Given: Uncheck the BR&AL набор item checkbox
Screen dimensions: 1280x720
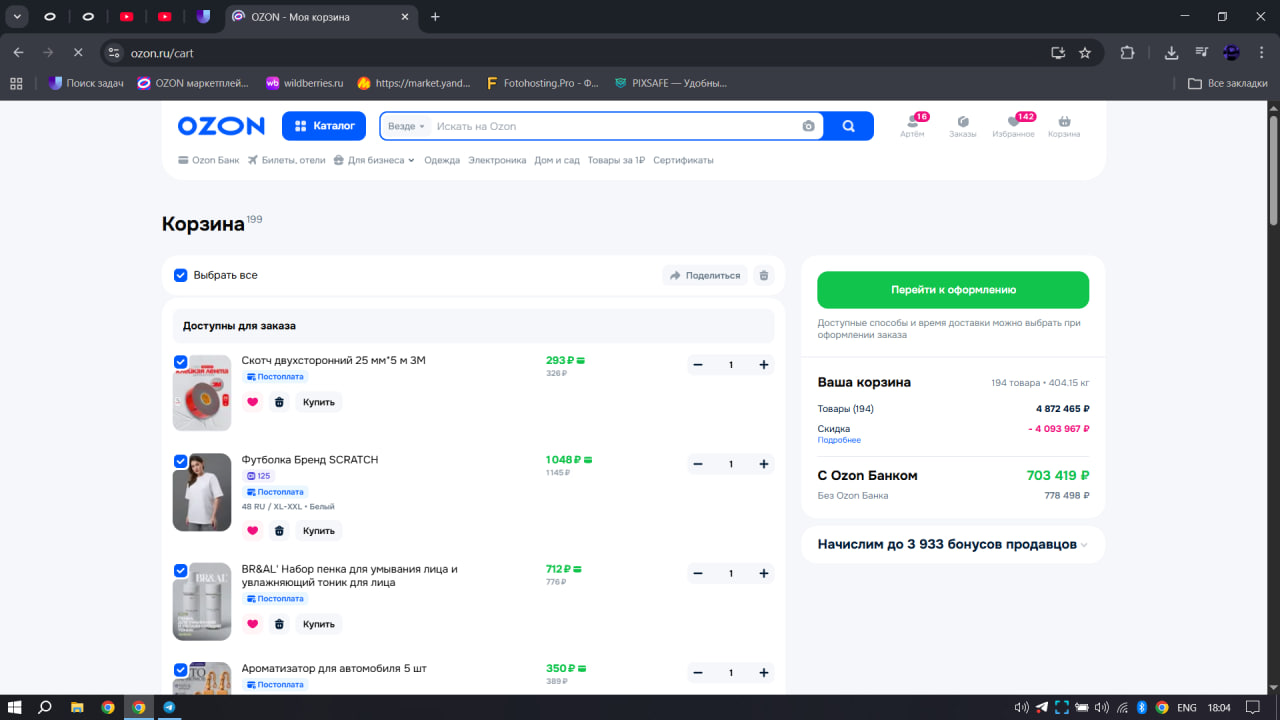Looking at the screenshot, I should pyautogui.click(x=181, y=570).
